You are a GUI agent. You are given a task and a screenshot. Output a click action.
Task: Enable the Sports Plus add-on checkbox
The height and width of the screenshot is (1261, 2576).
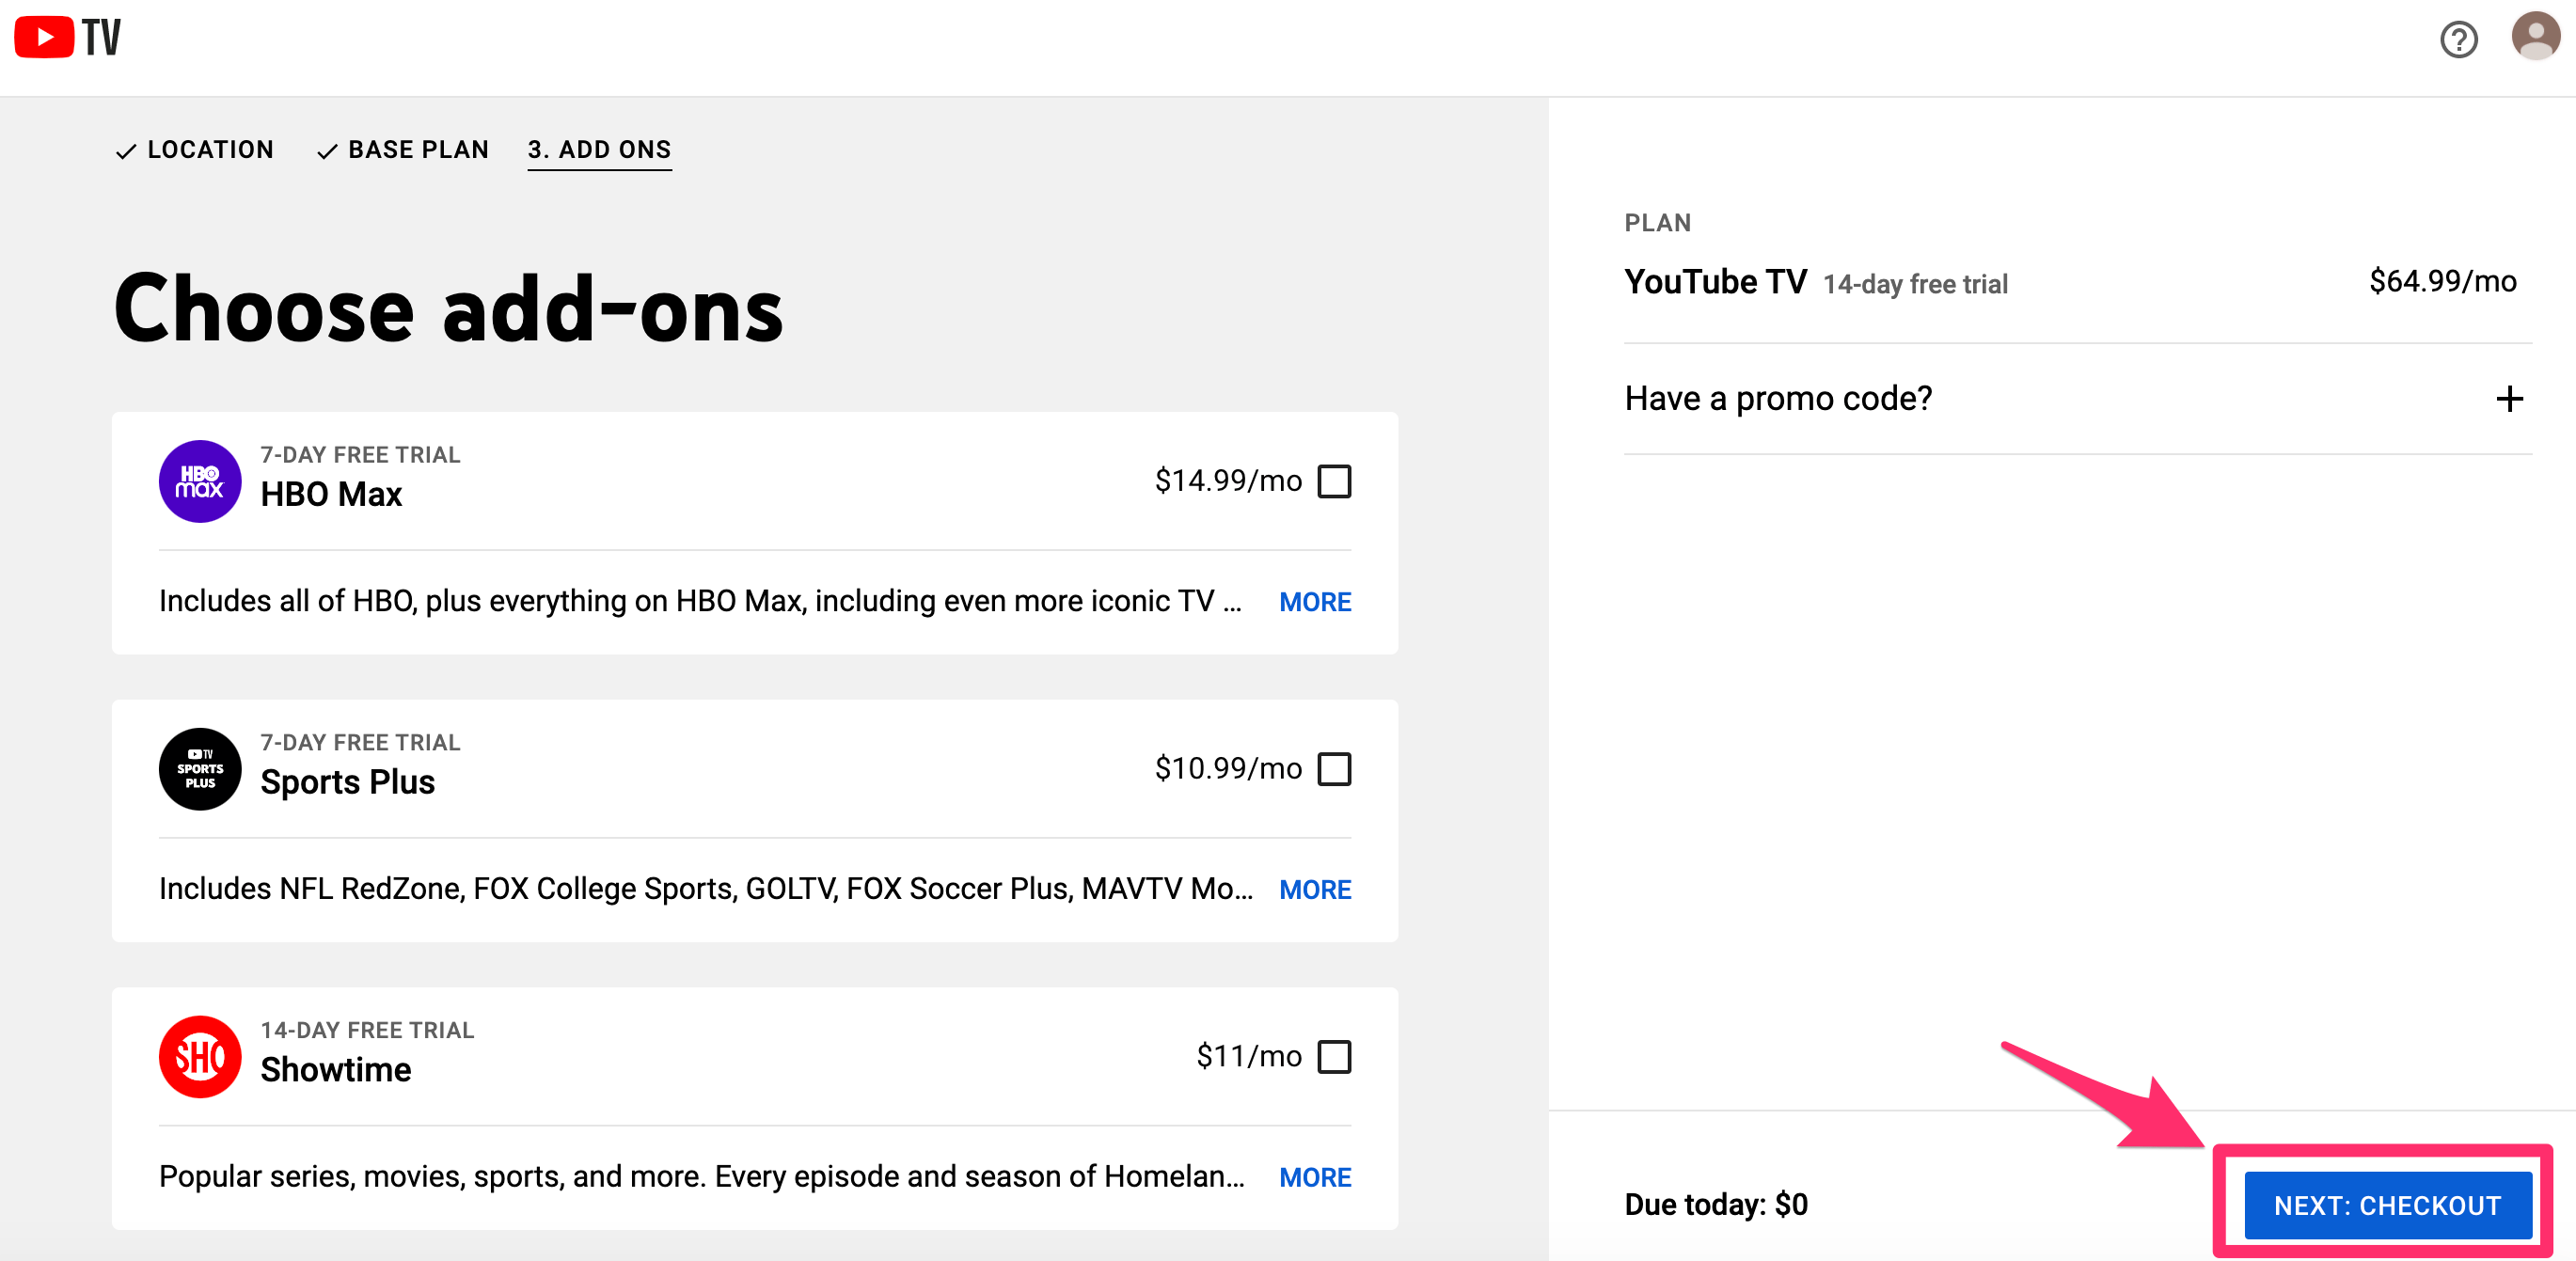click(x=1334, y=769)
